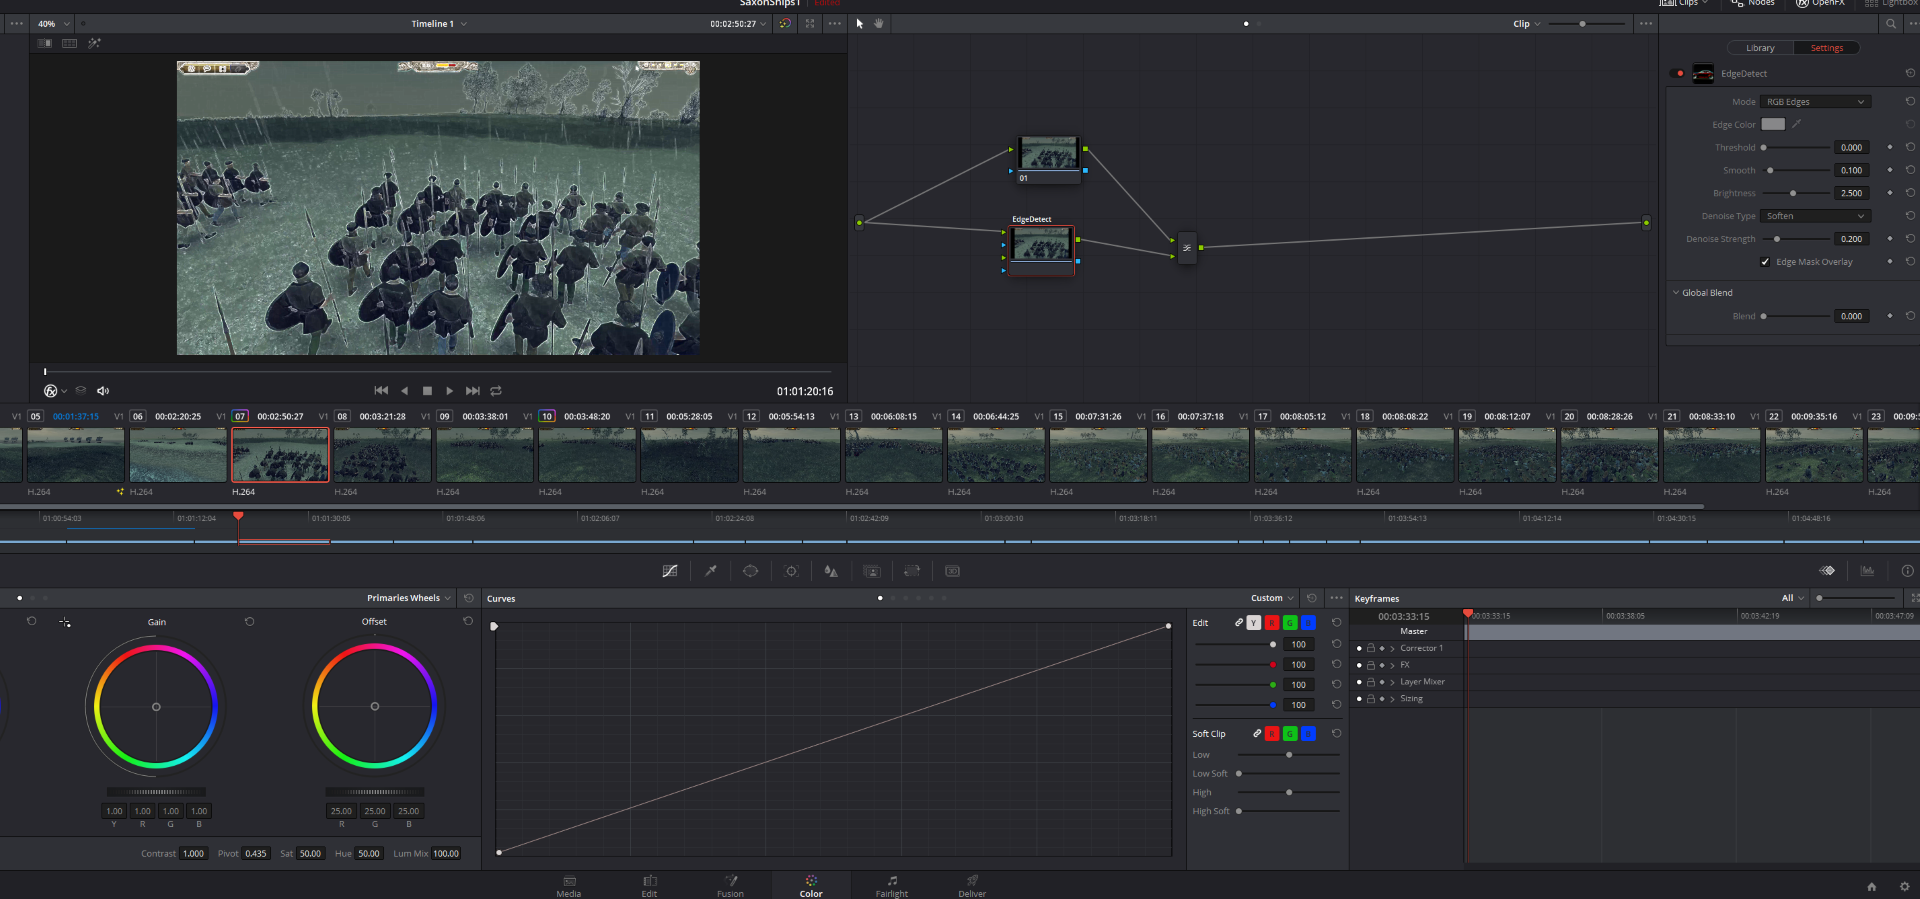Select the pointer tool in node editor
The image size is (1920, 899).
point(859,24)
